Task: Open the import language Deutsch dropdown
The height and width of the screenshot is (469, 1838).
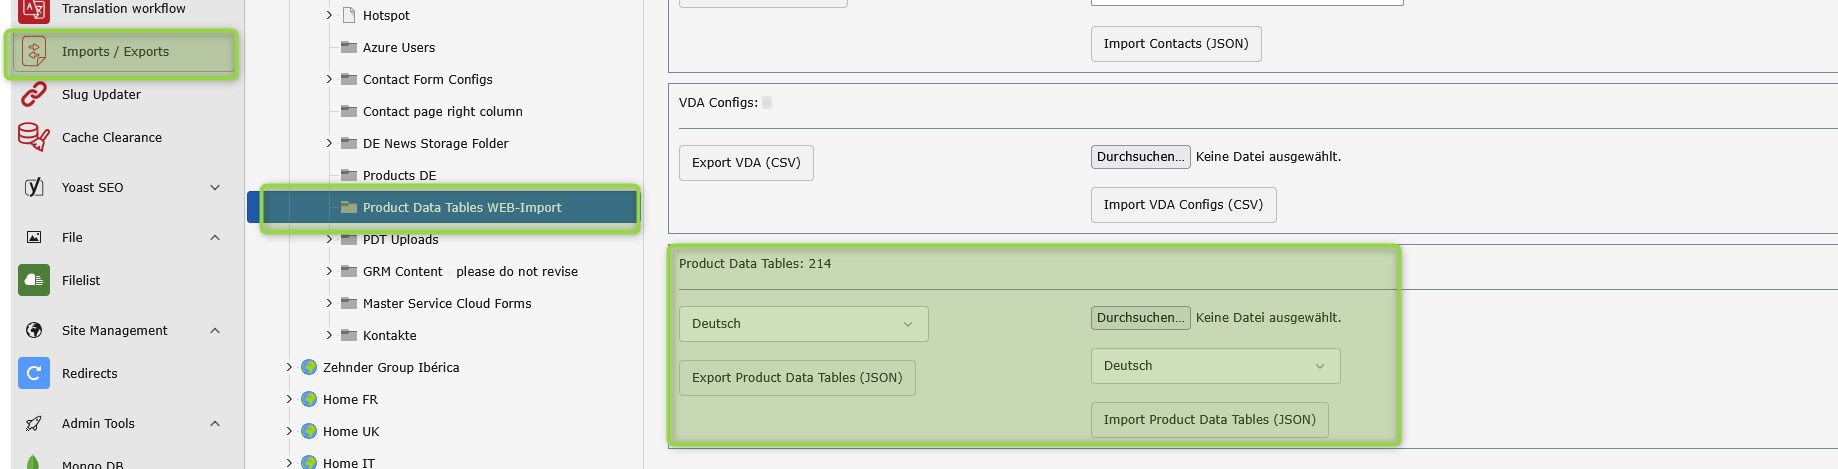Action: (1215, 366)
